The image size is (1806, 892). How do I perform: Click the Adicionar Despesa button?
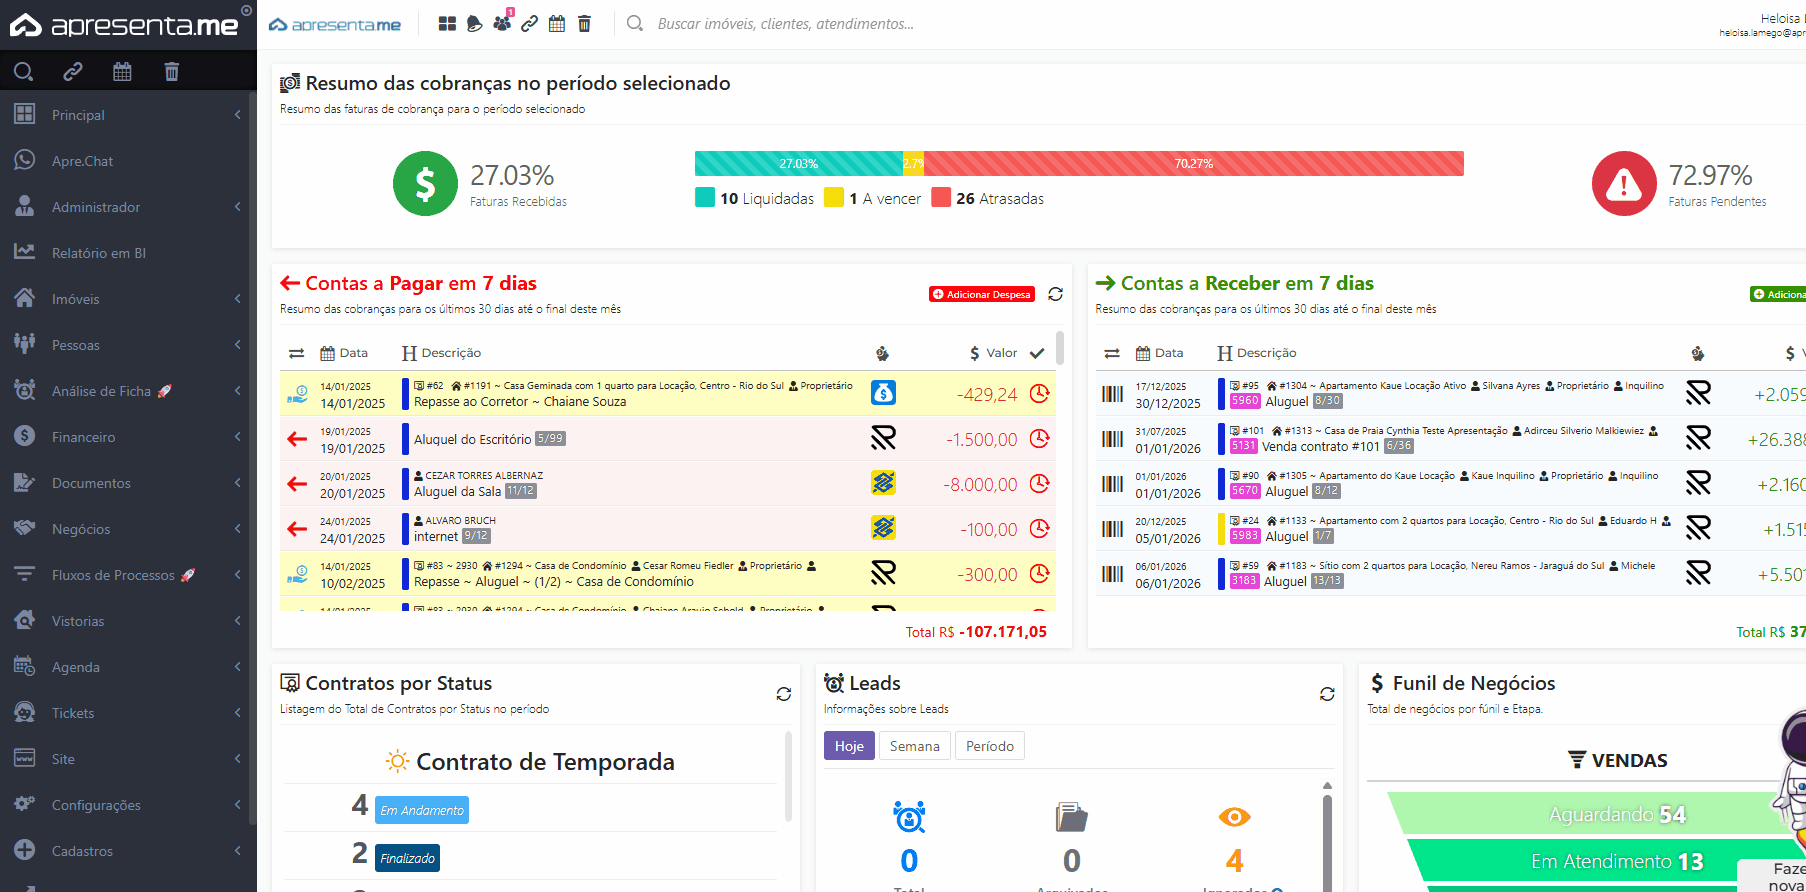(981, 294)
